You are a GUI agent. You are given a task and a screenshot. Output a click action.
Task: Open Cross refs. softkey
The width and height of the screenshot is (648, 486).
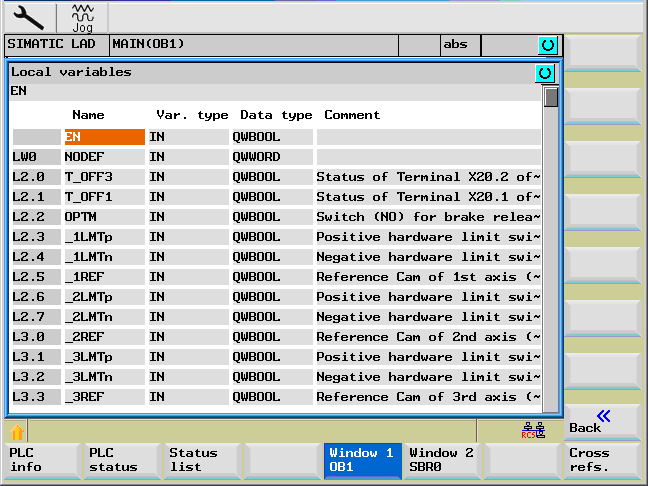[x=601, y=460]
